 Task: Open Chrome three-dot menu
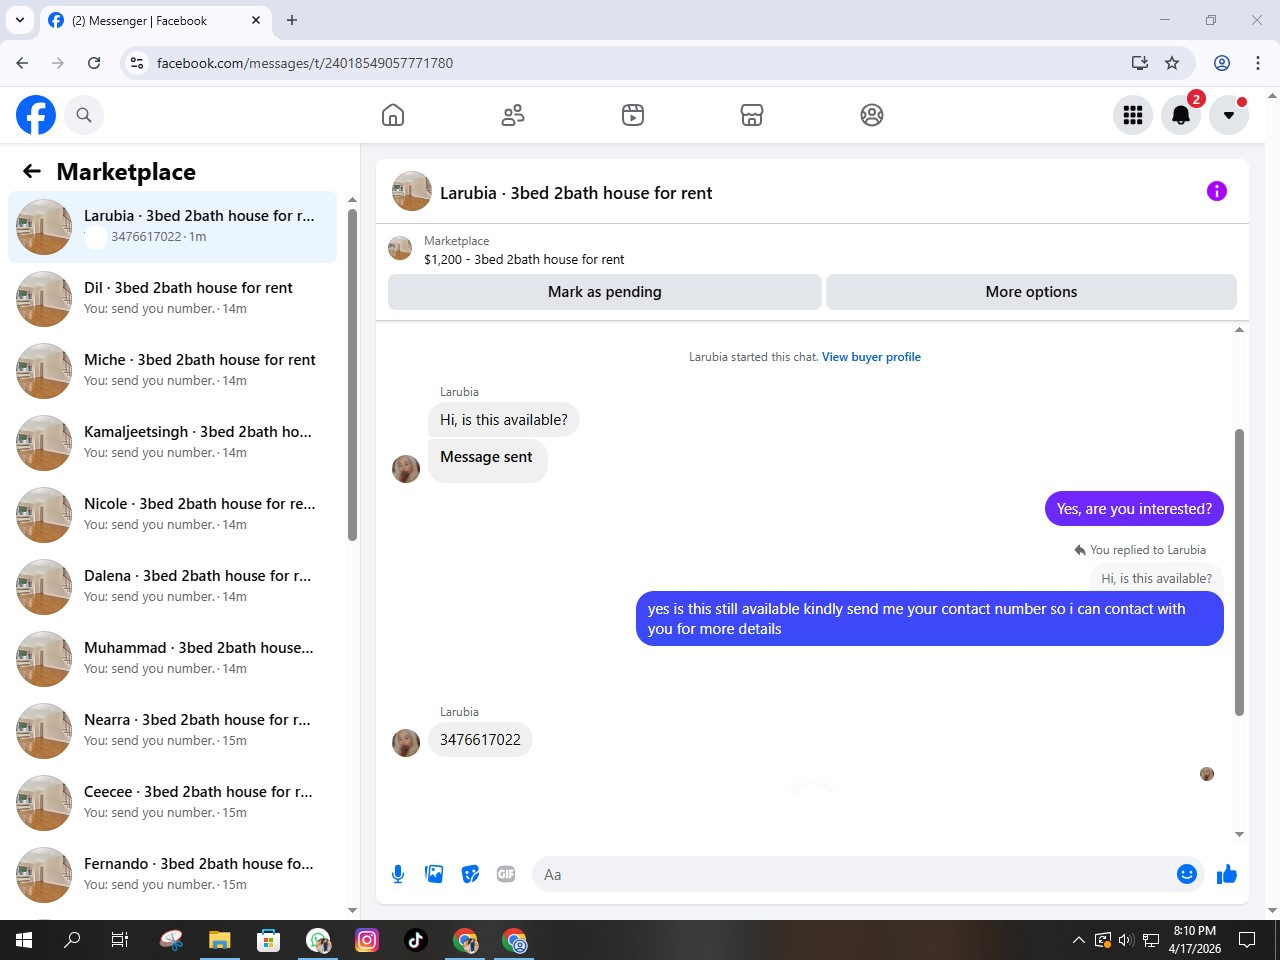[x=1258, y=63]
